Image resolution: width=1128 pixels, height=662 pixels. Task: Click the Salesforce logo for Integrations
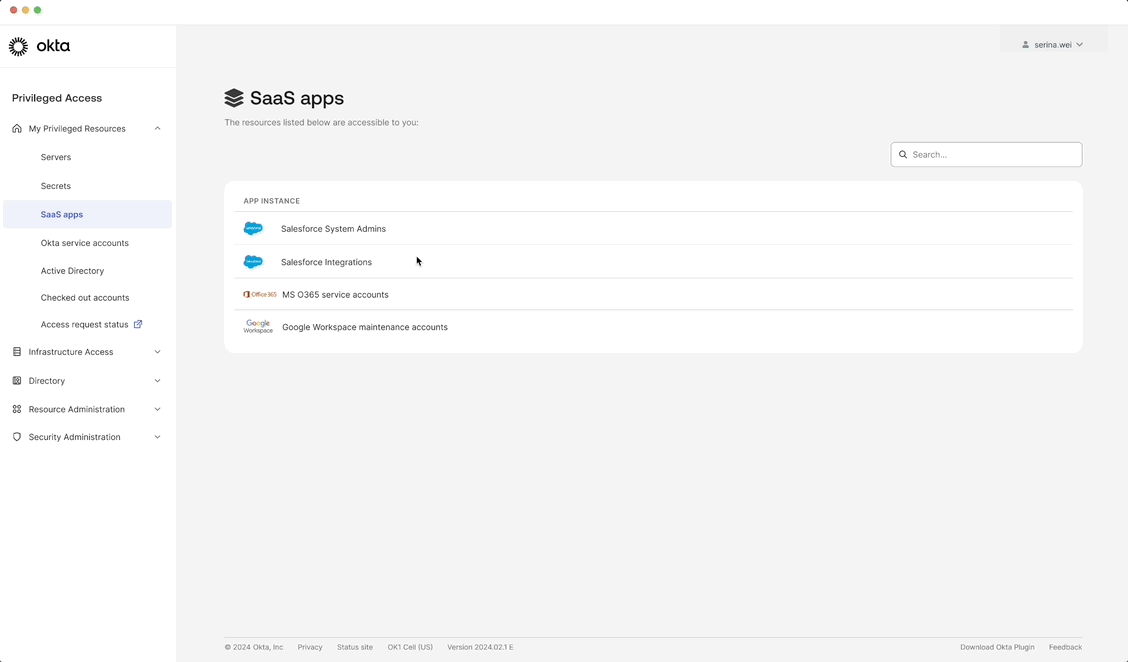click(x=253, y=262)
